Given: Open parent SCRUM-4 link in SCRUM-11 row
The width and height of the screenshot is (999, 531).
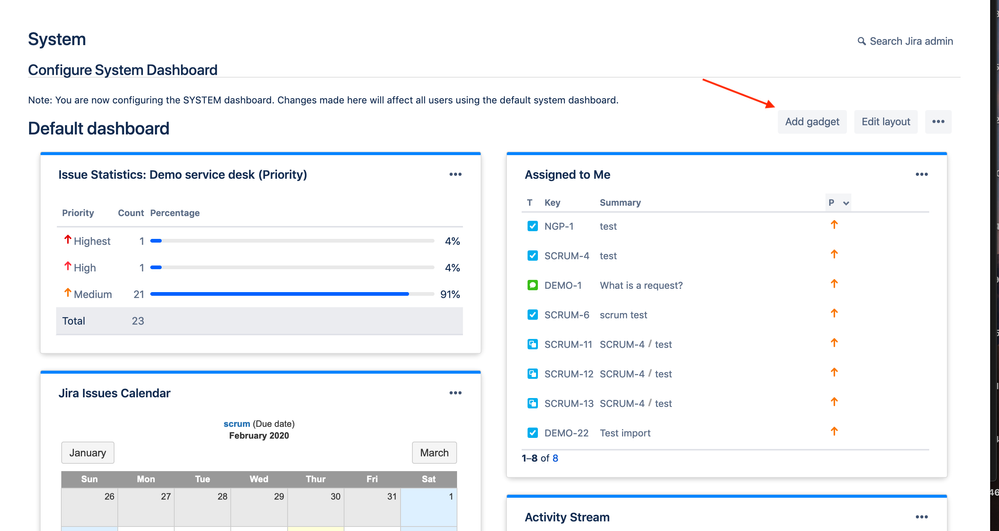Looking at the screenshot, I should [x=622, y=344].
